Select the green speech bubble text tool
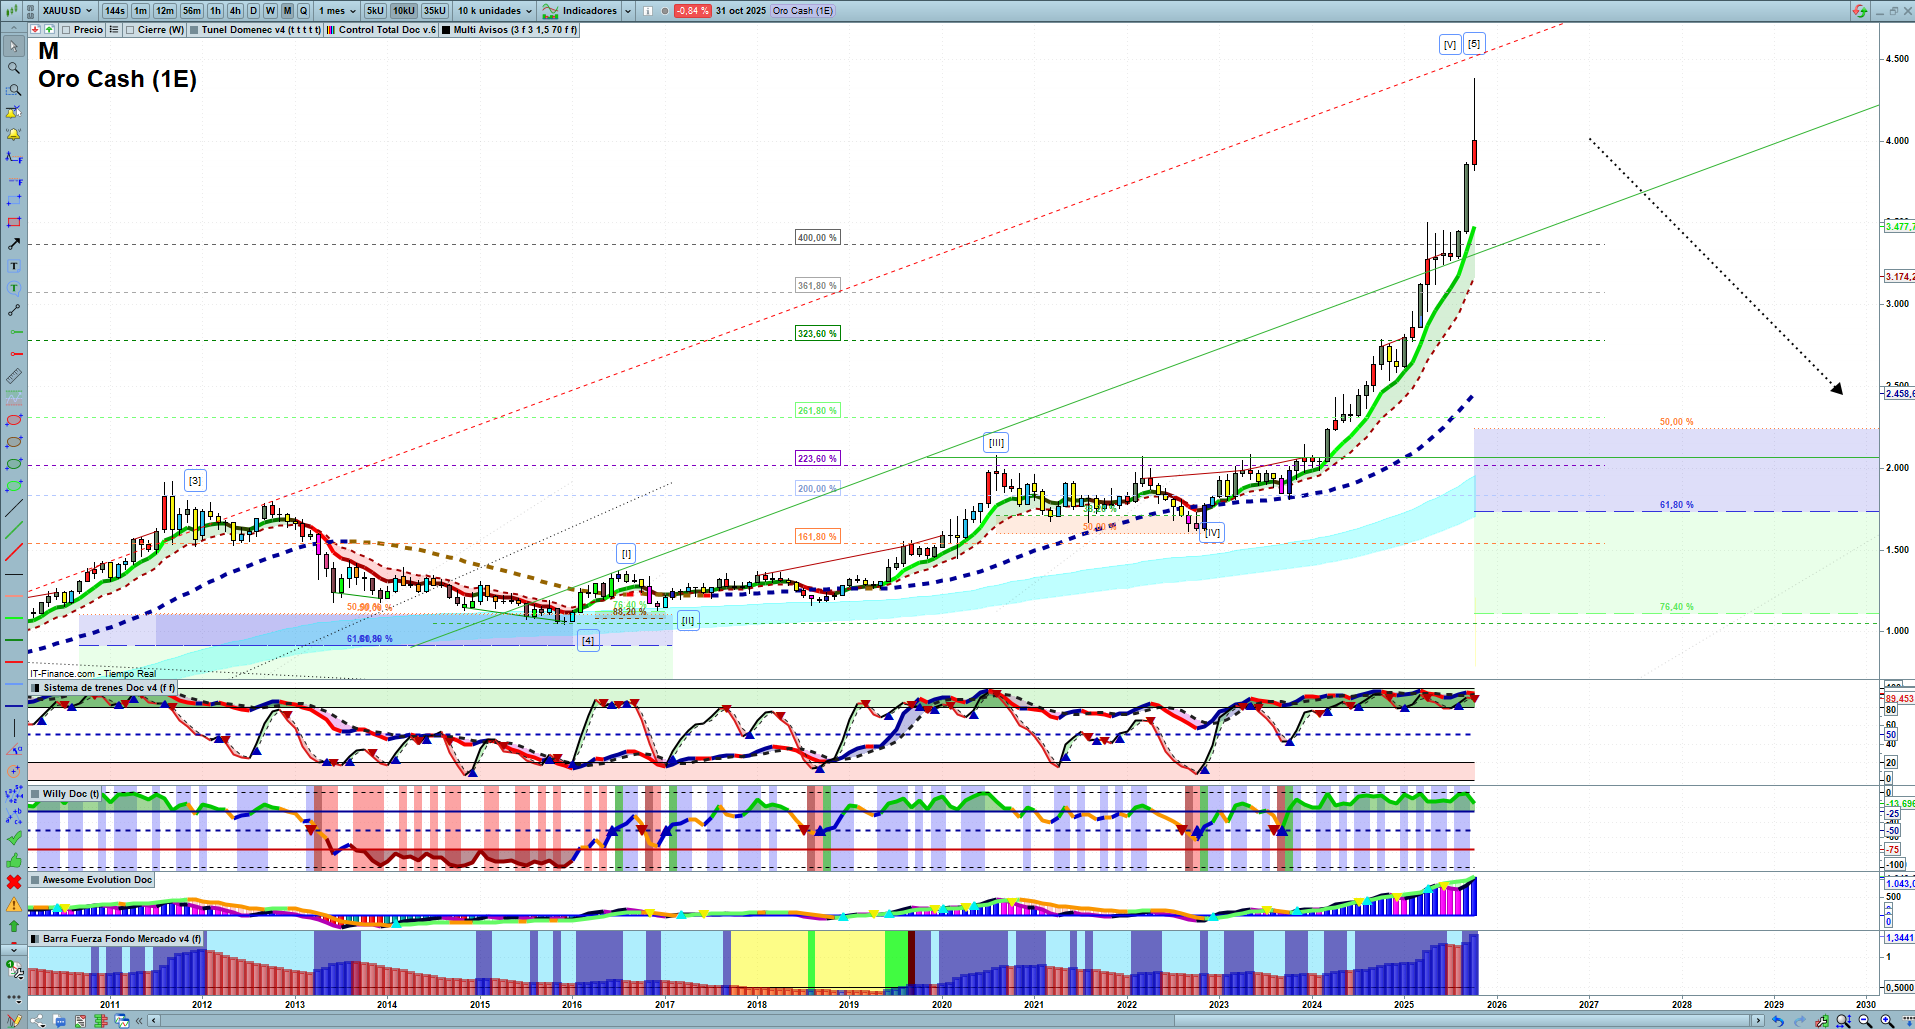1915x1029 pixels. pos(14,288)
